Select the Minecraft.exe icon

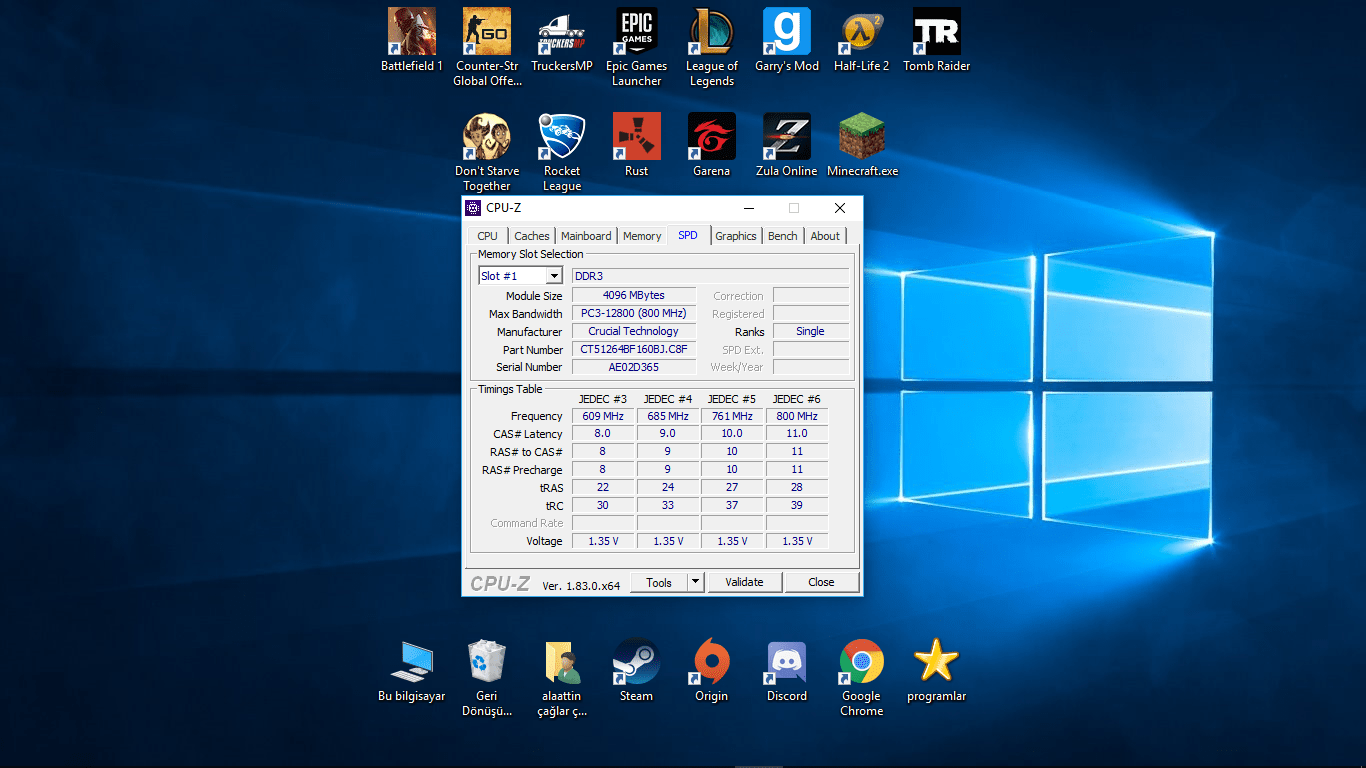tap(862, 137)
